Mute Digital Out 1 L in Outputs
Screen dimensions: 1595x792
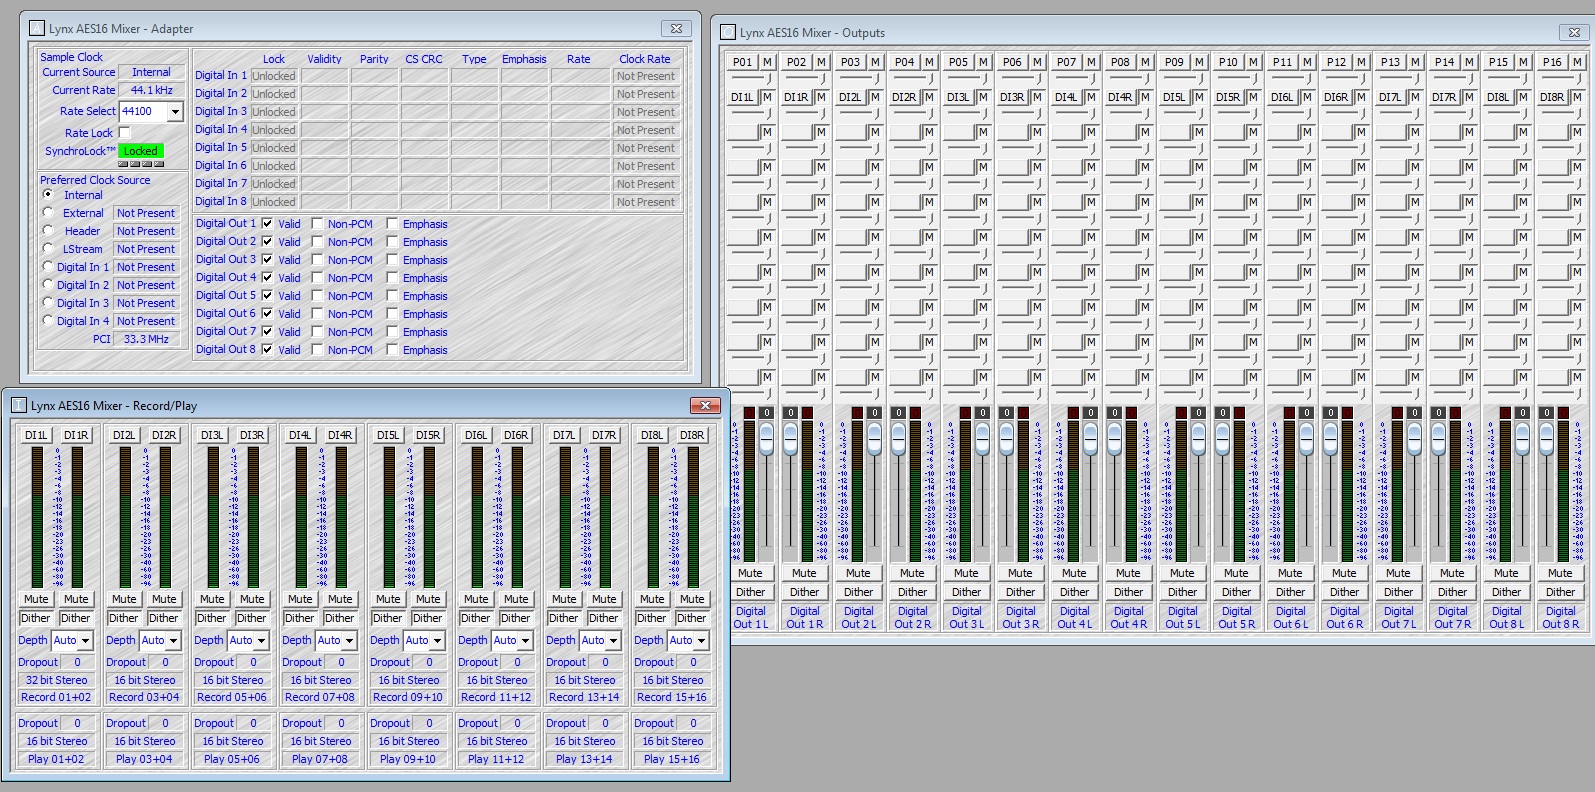(750, 573)
